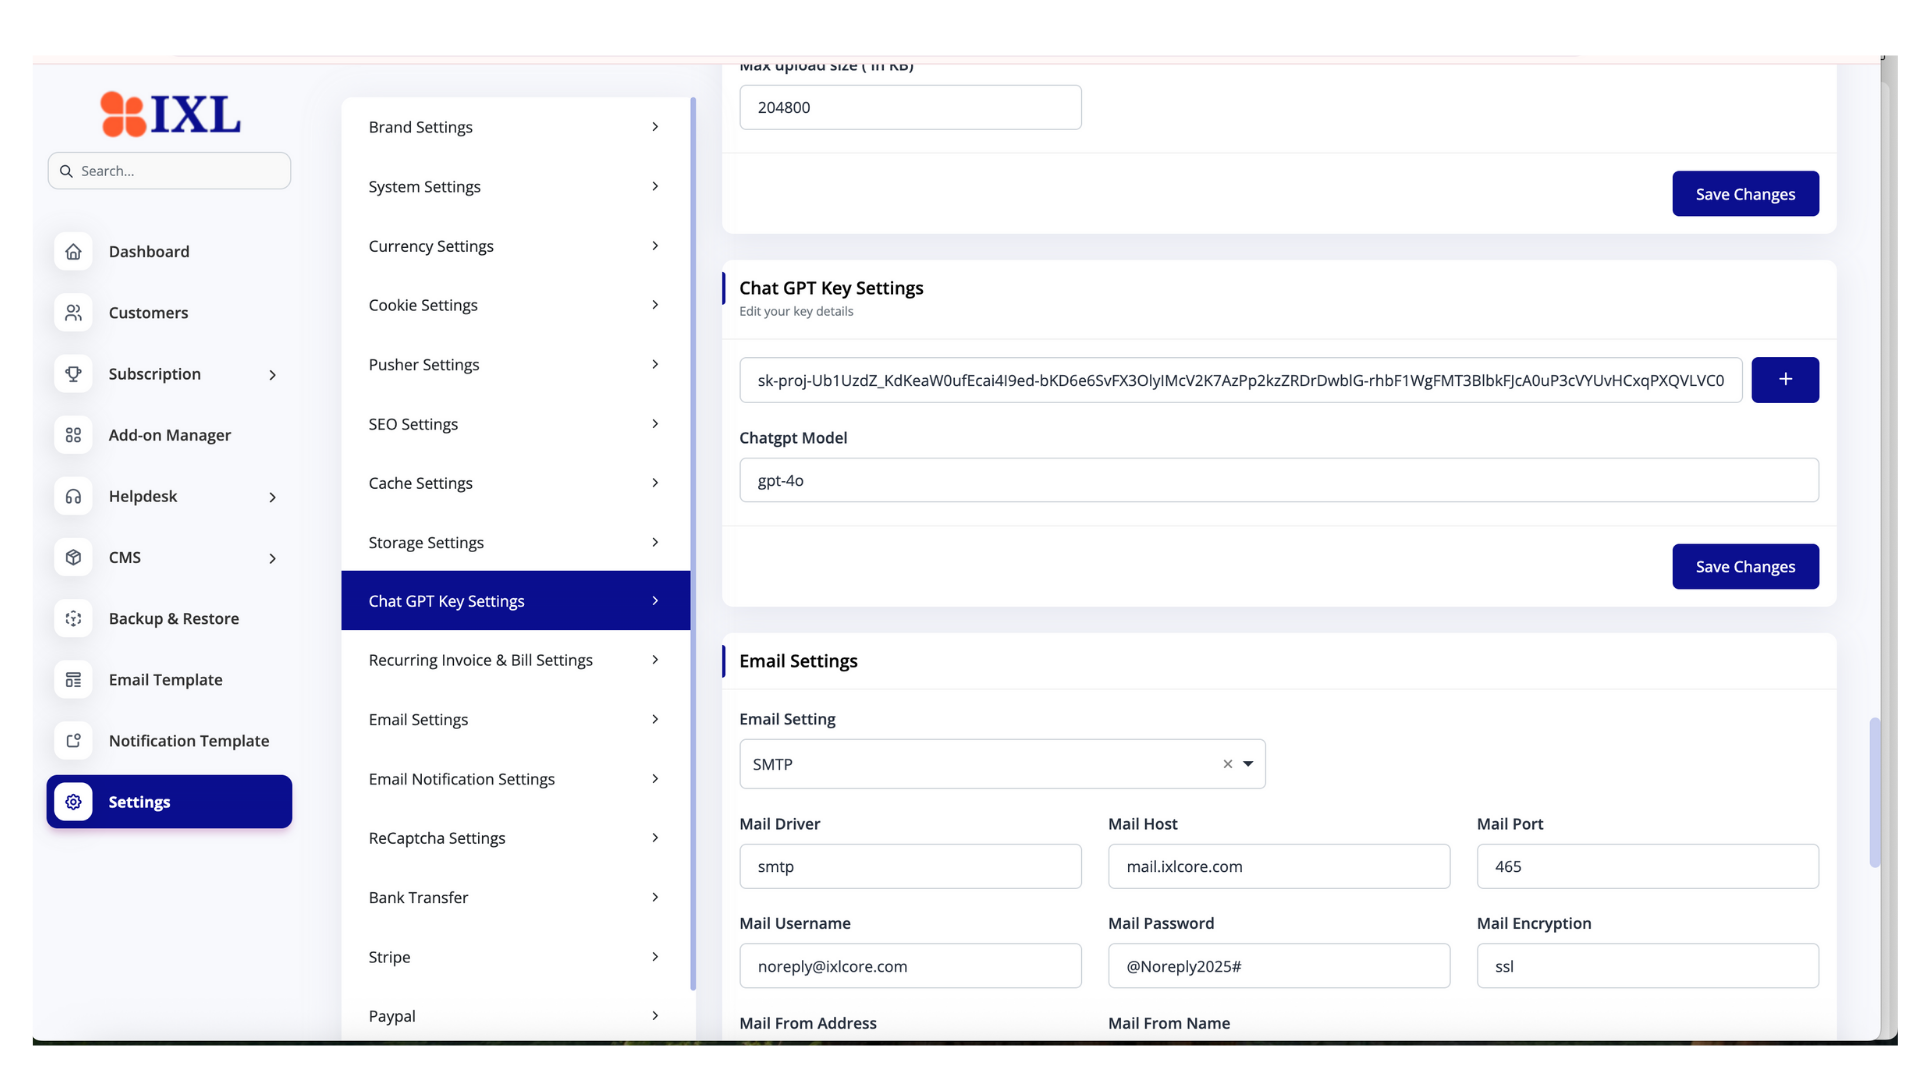1920x1080 pixels.
Task: Click the Mail Username field
Action: (x=910, y=966)
